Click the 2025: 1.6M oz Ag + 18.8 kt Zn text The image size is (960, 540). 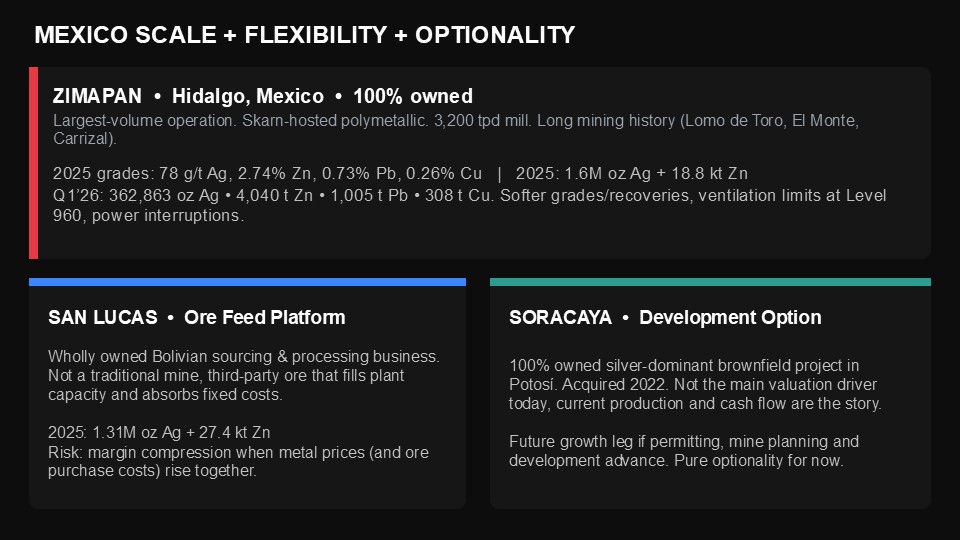[632, 173]
